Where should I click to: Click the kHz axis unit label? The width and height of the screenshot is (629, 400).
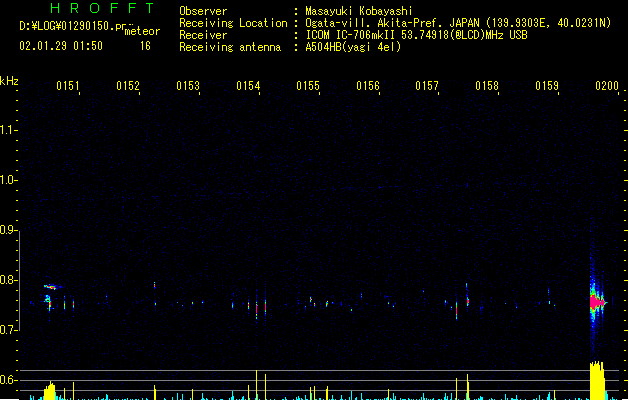(x=9, y=81)
